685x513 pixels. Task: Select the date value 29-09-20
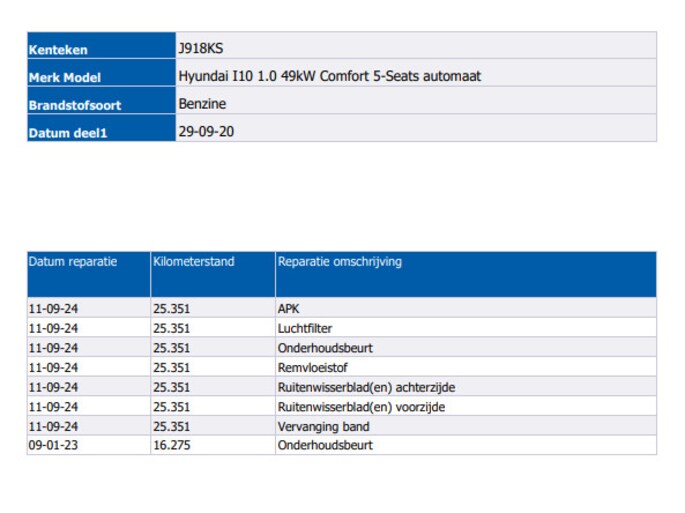(206, 131)
